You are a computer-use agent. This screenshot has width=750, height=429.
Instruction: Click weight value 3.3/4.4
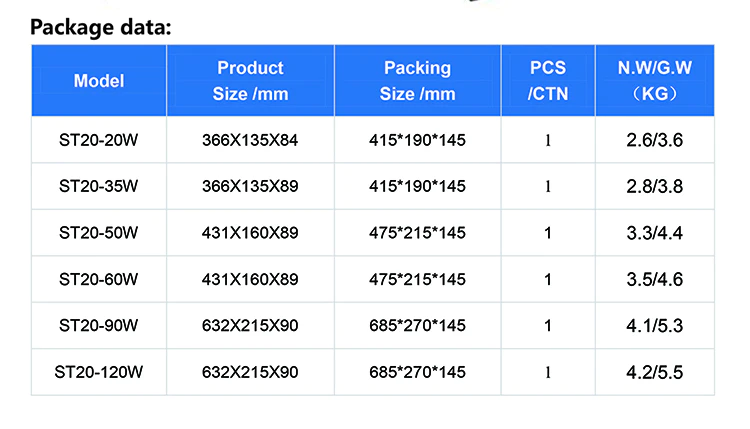click(654, 233)
